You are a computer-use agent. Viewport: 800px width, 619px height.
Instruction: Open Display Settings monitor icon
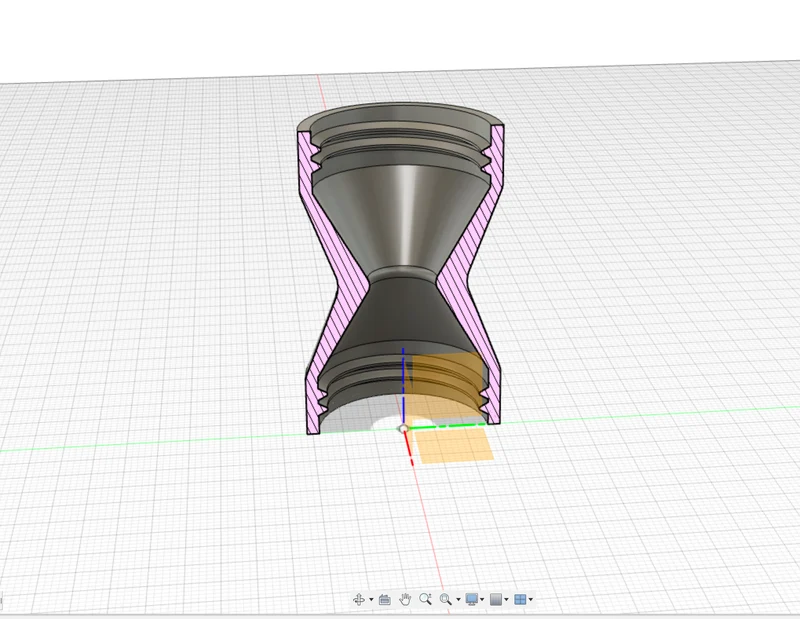coord(472,599)
